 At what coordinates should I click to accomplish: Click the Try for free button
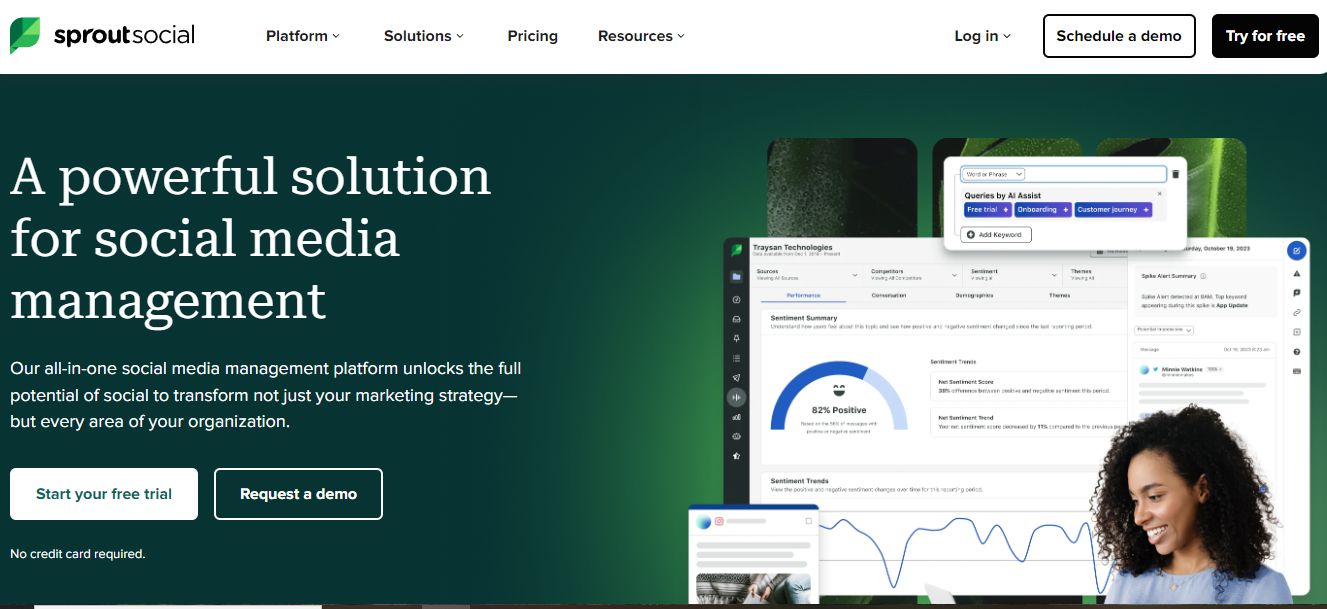[1265, 36]
